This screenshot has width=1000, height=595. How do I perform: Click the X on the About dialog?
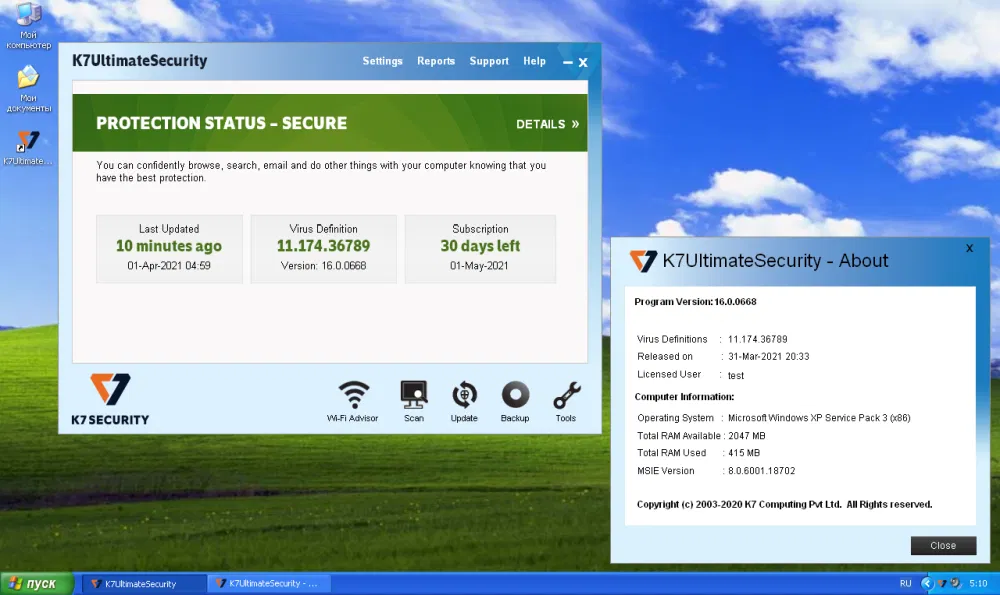pyautogui.click(x=969, y=248)
